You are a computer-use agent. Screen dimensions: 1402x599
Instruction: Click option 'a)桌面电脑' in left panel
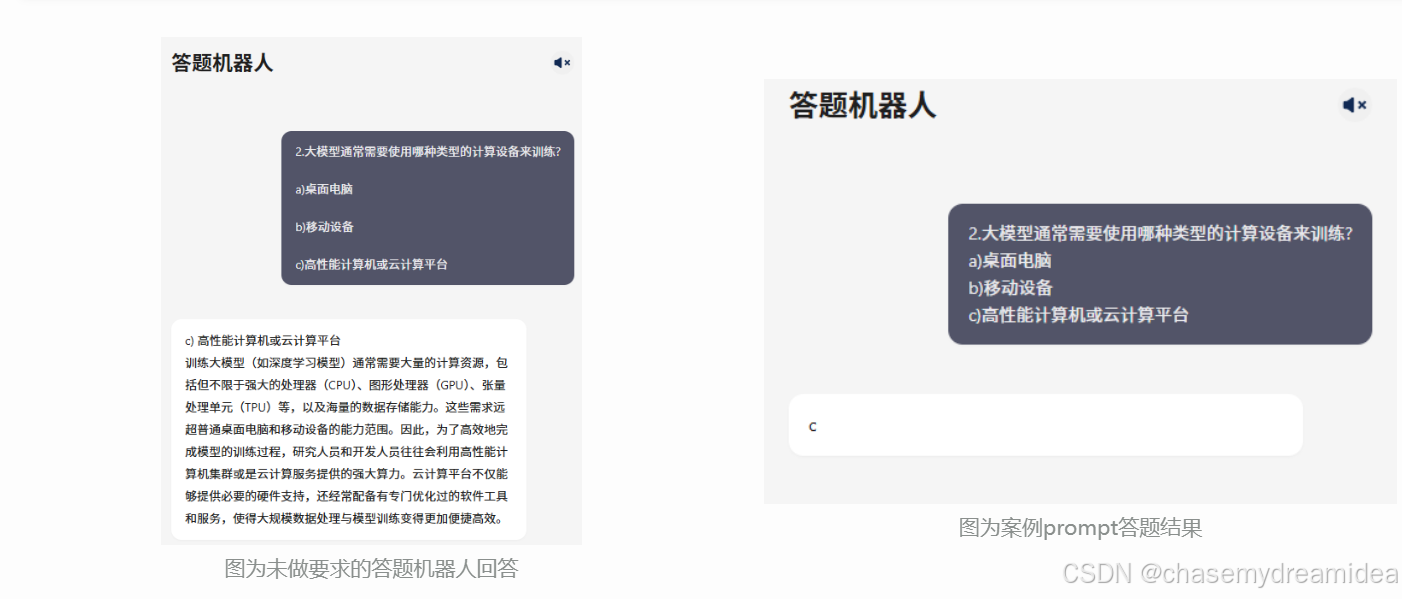point(324,189)
